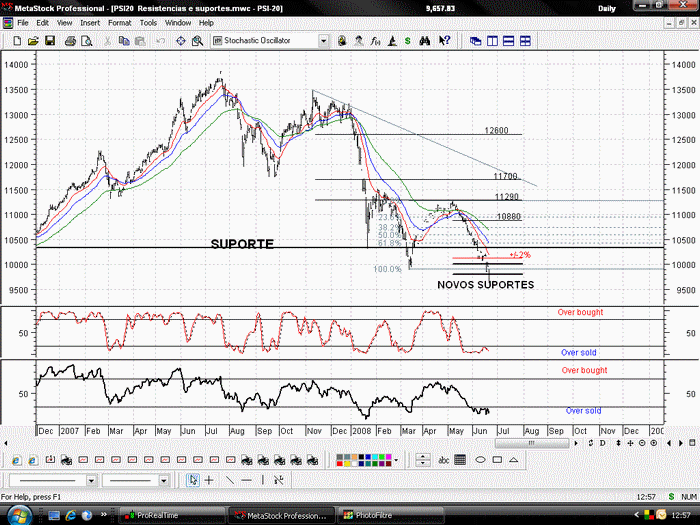
Task: Click the Open folder icon
Action: [33, 41]
